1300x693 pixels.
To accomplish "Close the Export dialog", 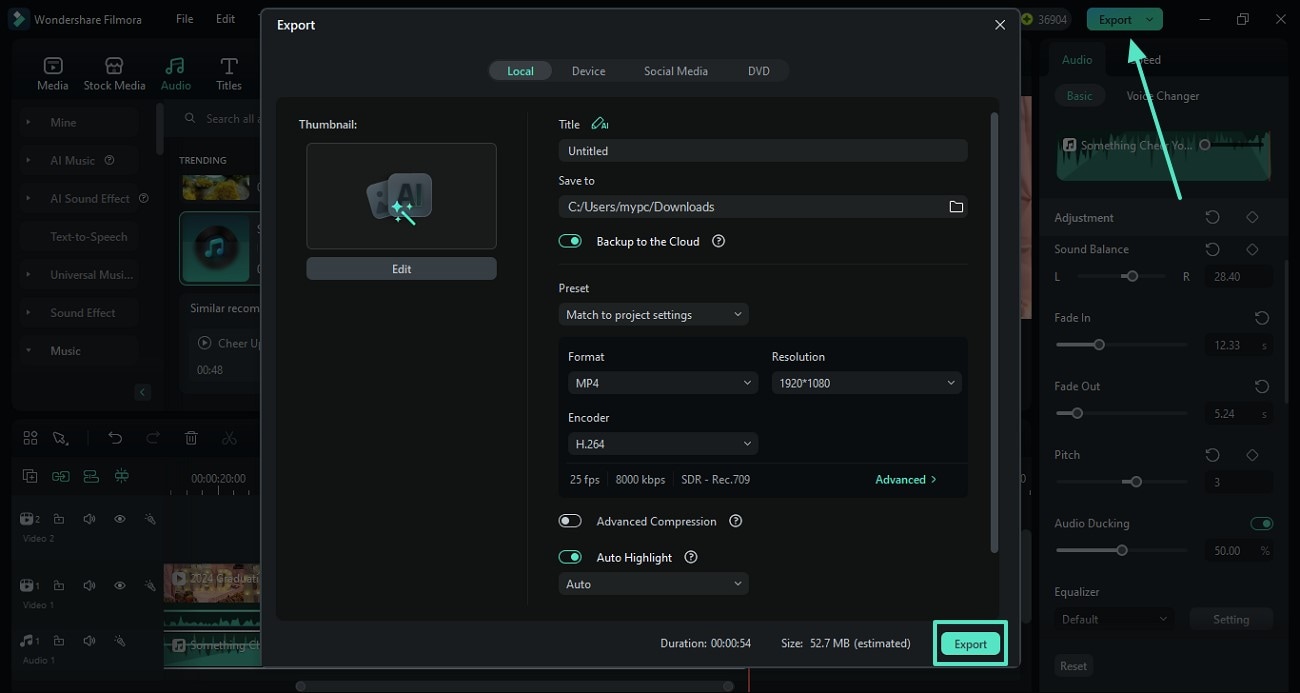I will [1000, 25].
